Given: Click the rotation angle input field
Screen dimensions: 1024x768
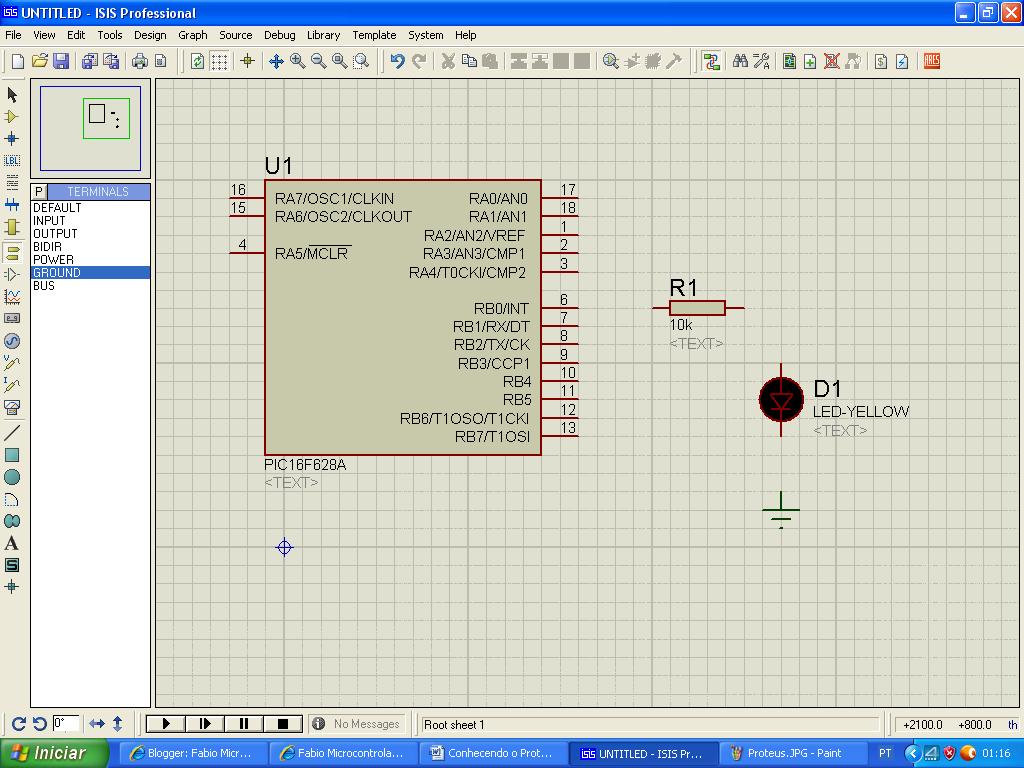Looking at the screenshot, I should click(x=66, y=723).
